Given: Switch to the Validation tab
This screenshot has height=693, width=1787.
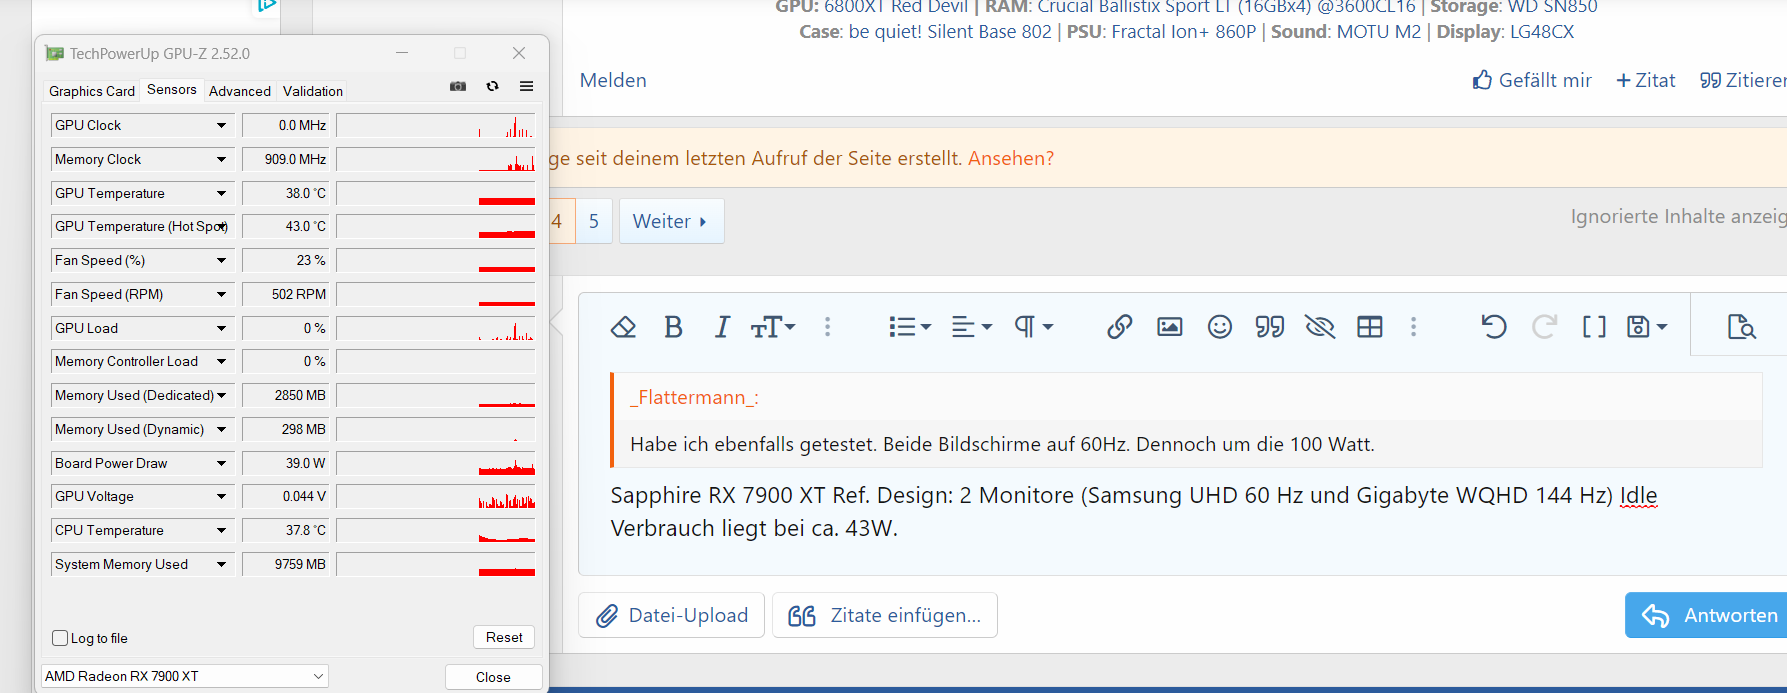Looking at the screenshot, I should [x=313, y=91].
